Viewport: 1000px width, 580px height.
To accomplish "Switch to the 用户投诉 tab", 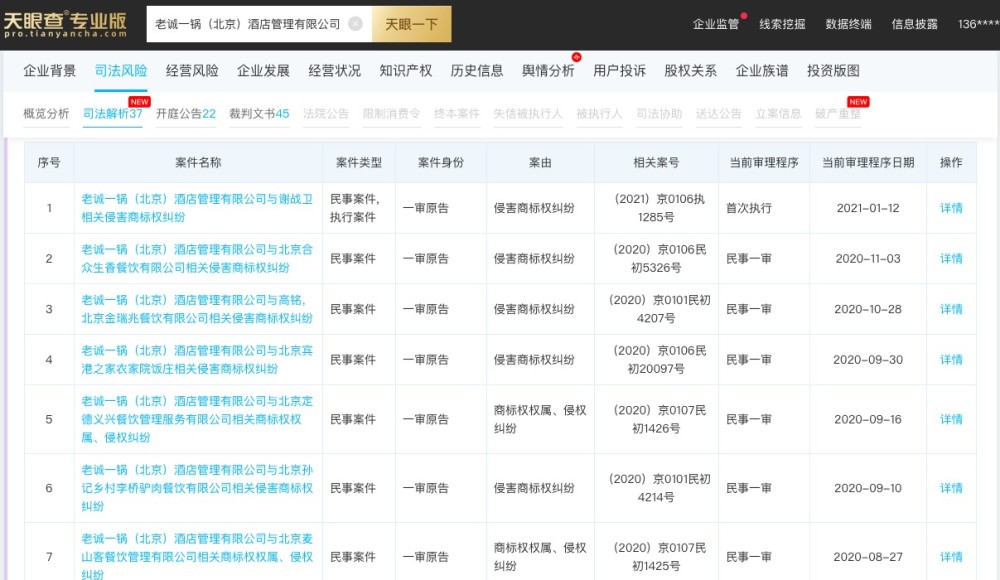I will click(x=619, y=71).
